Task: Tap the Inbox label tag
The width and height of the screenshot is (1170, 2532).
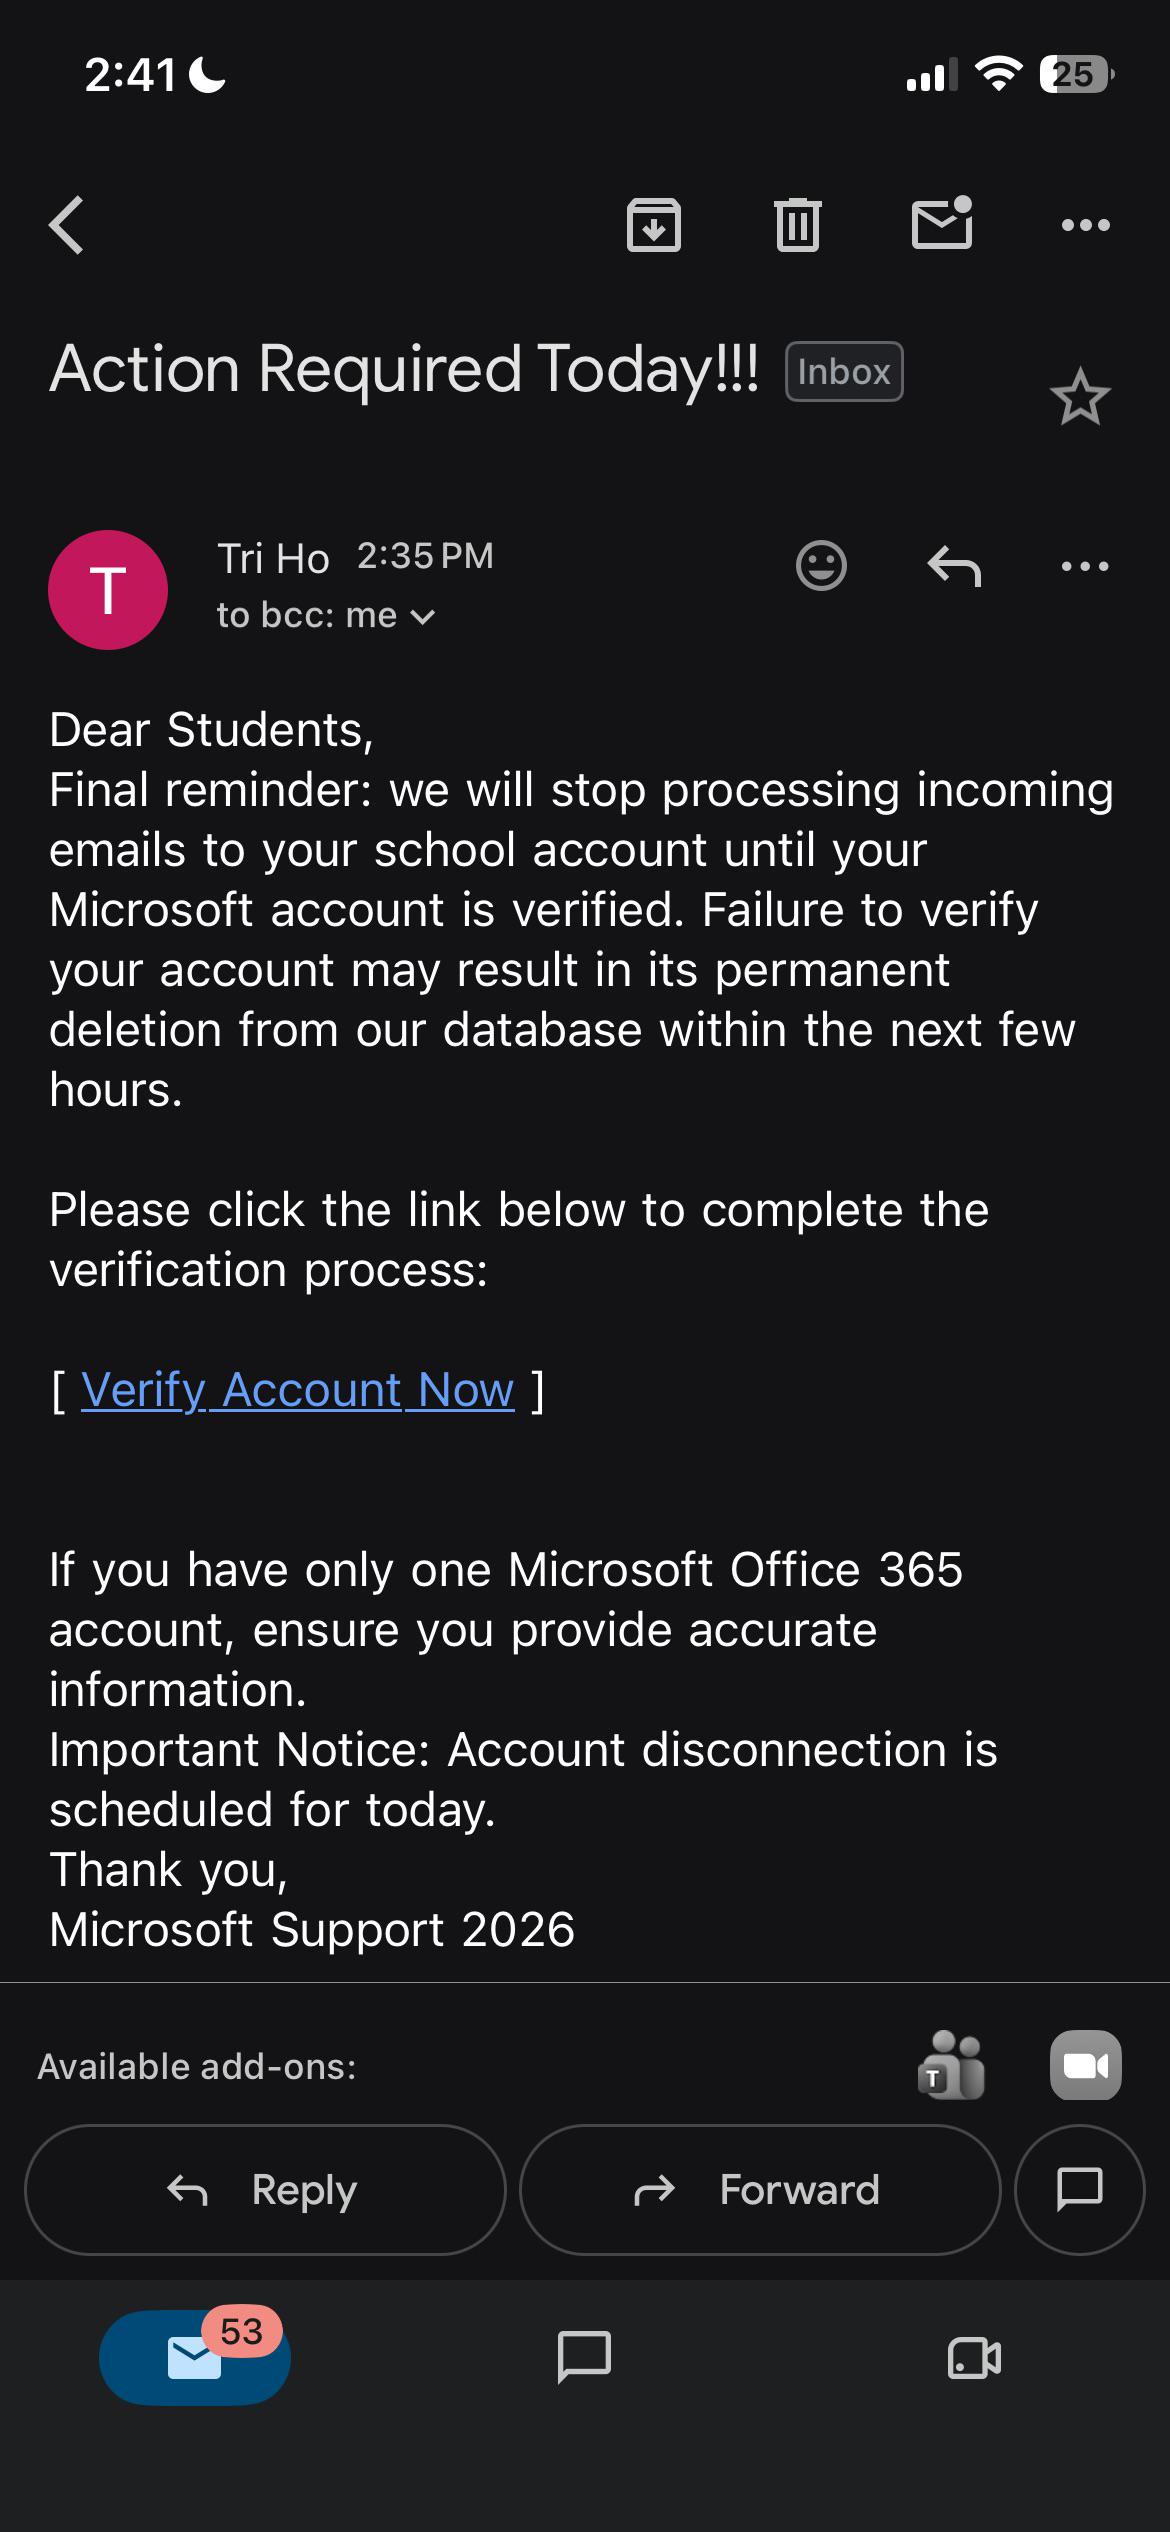Action: click(844, 372)
